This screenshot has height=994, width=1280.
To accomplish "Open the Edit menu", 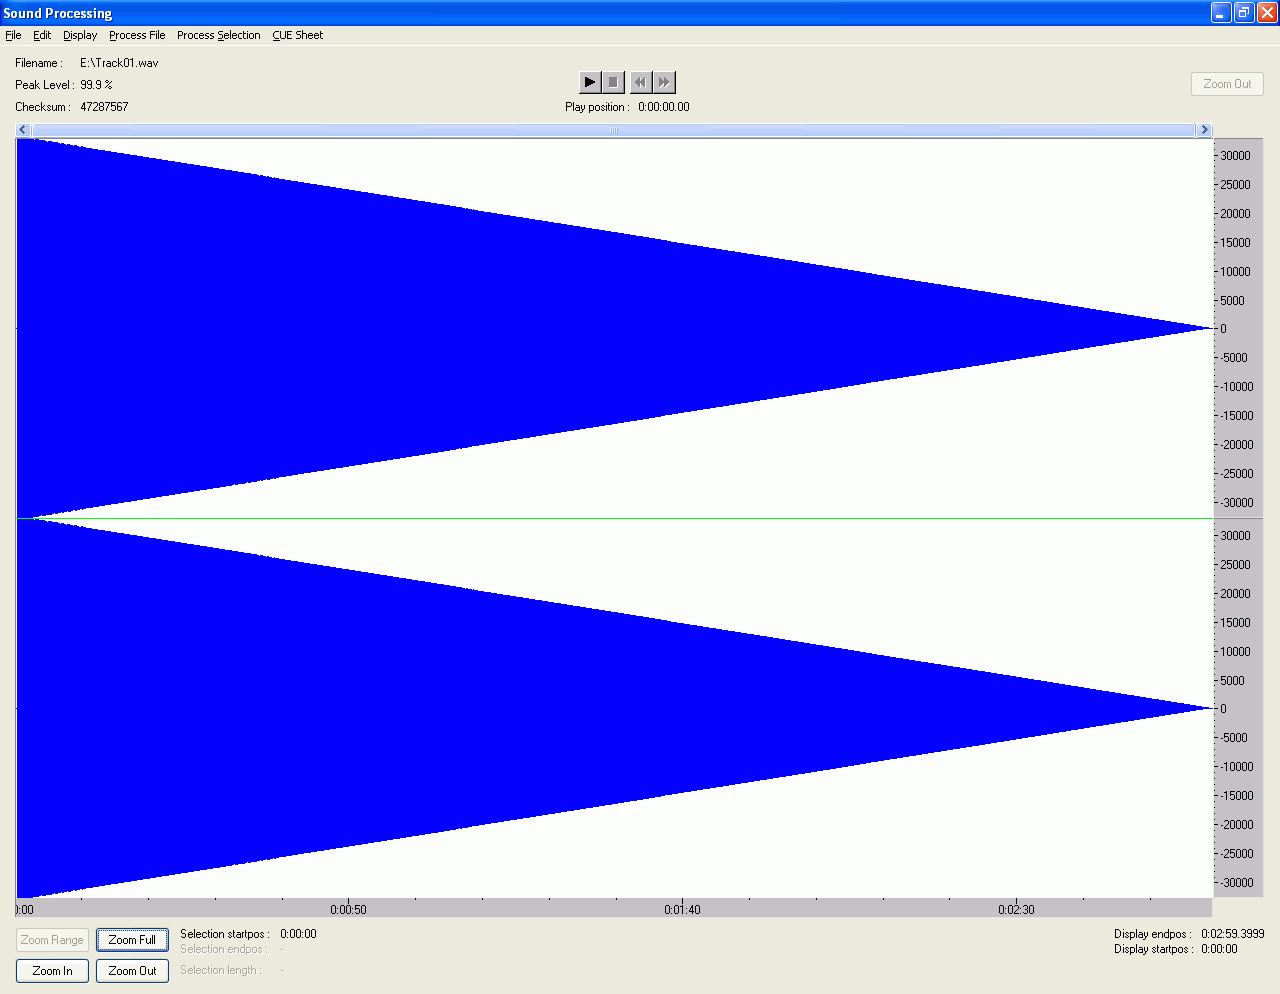I will [42, 35].
